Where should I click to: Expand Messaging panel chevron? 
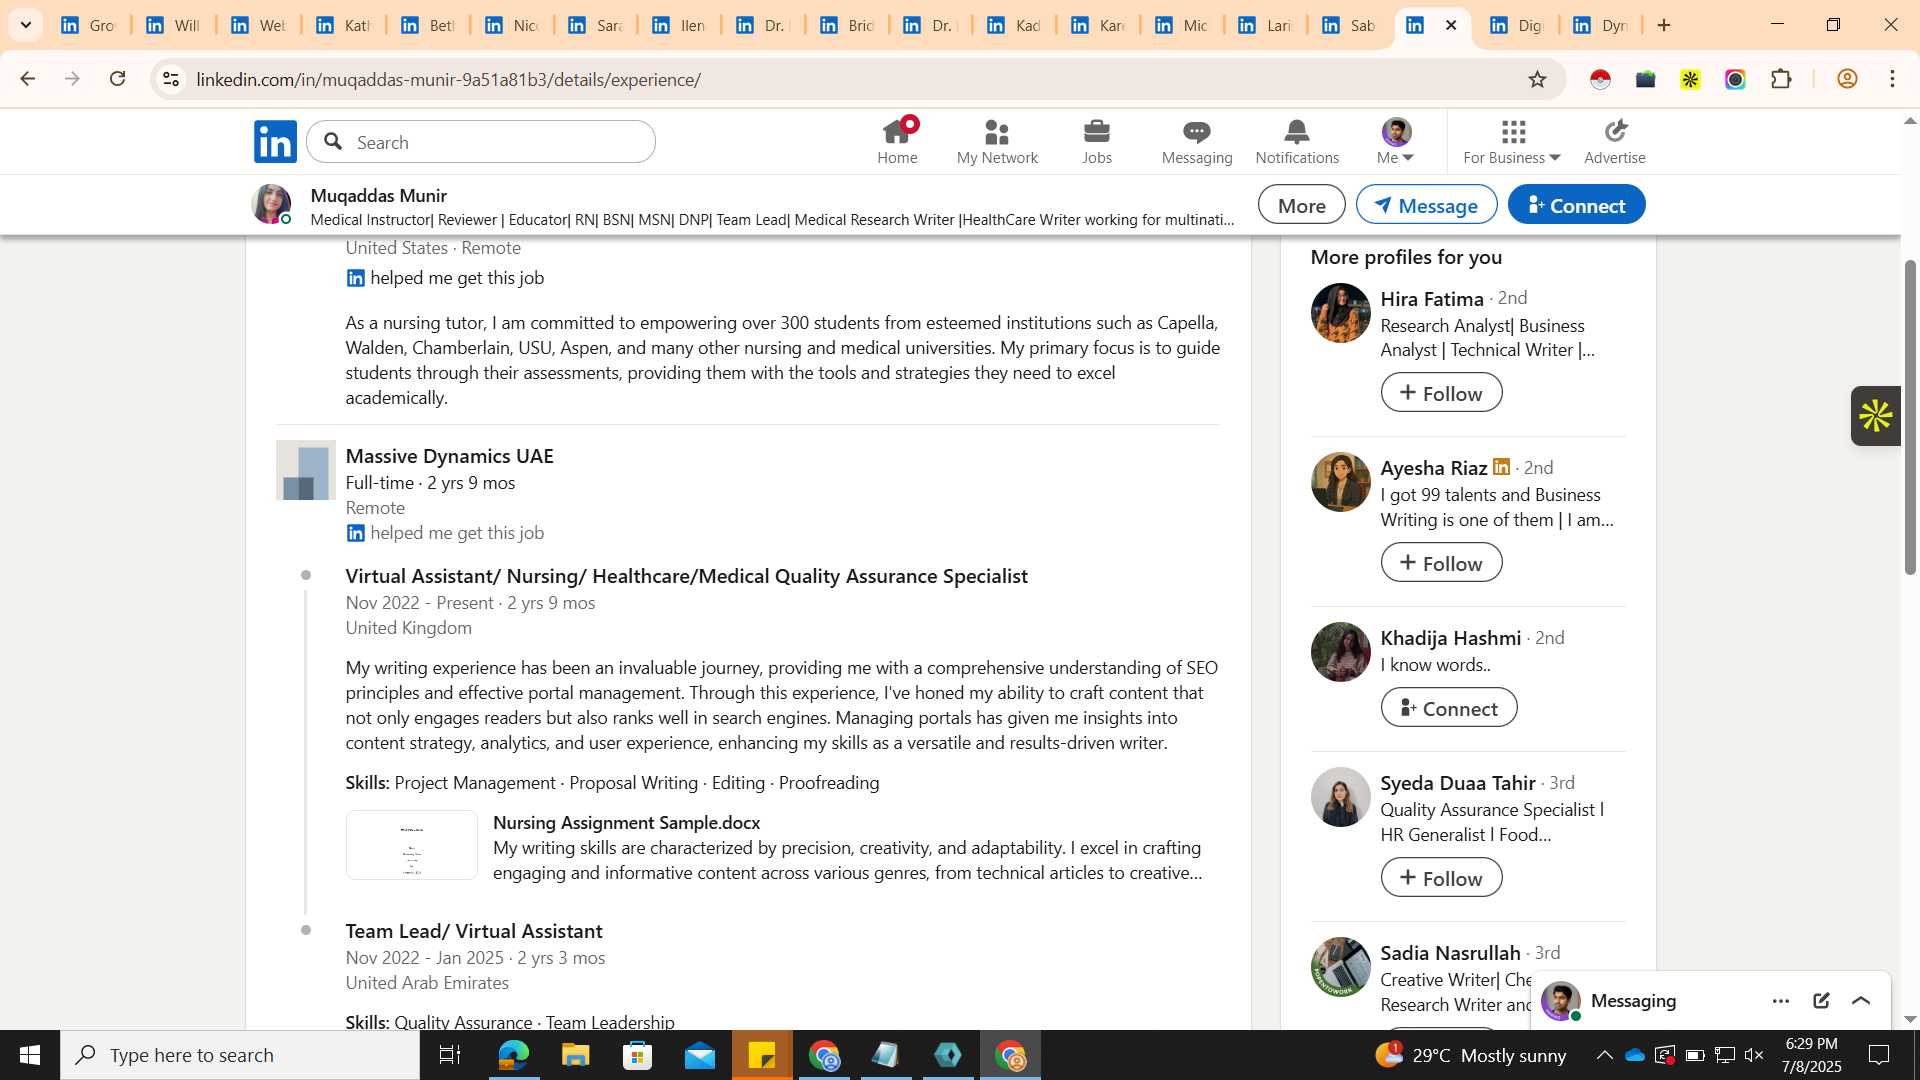pos(1861,1001)
